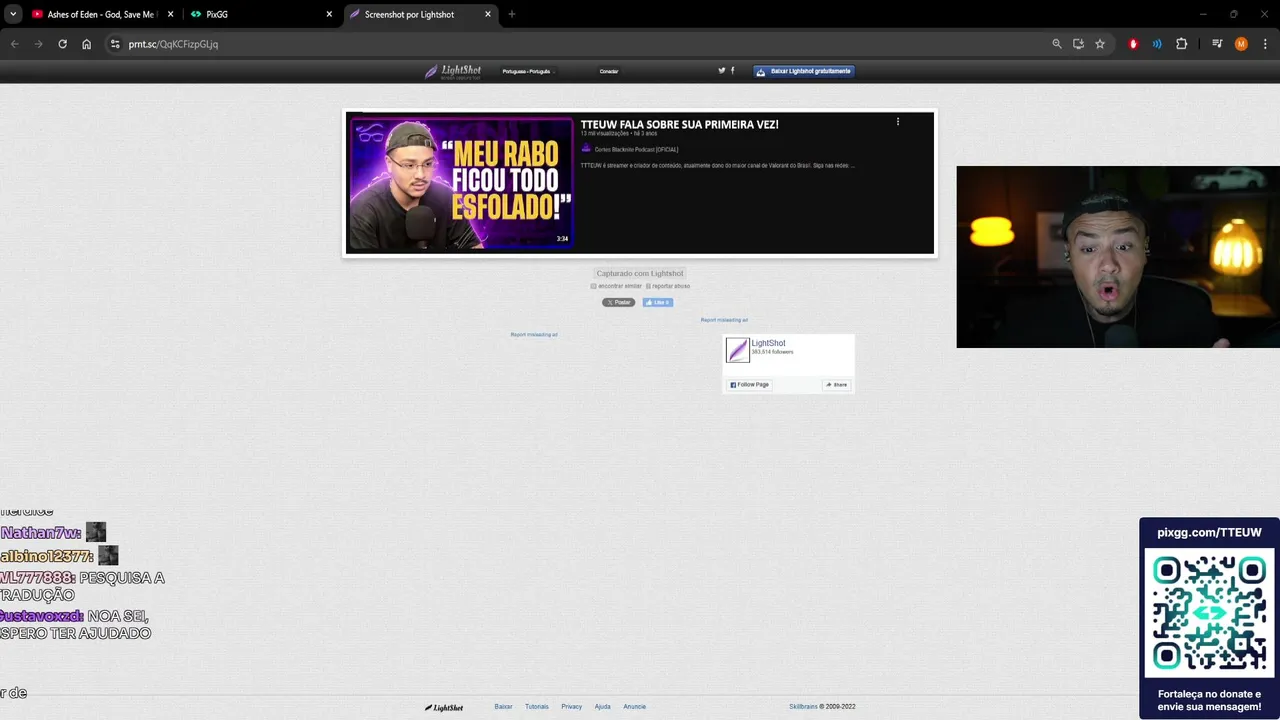
Task: Click Follow Page button
Action: pos(749,385)
